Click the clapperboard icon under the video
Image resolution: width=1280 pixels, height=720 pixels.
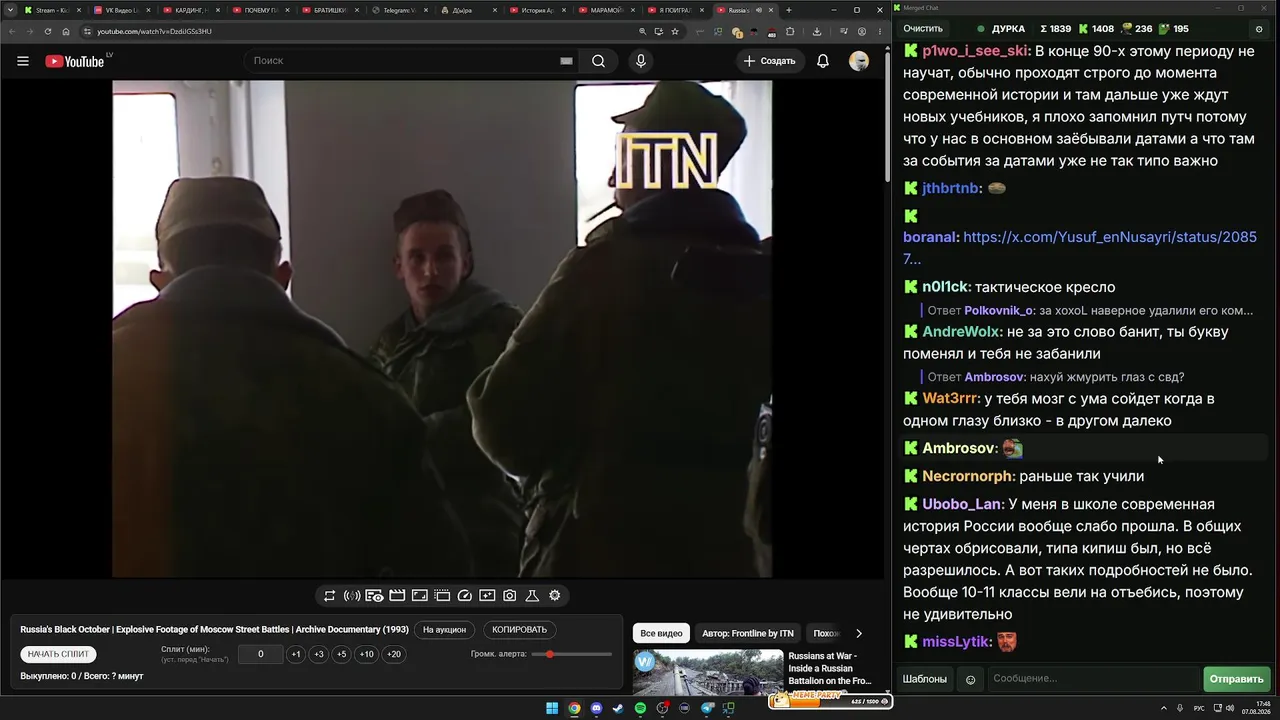(x=397, y=596)
